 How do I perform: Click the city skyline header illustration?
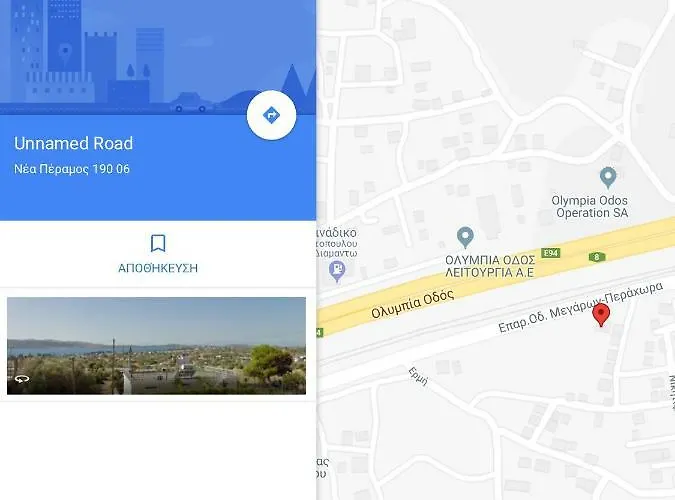pos(158,57)
